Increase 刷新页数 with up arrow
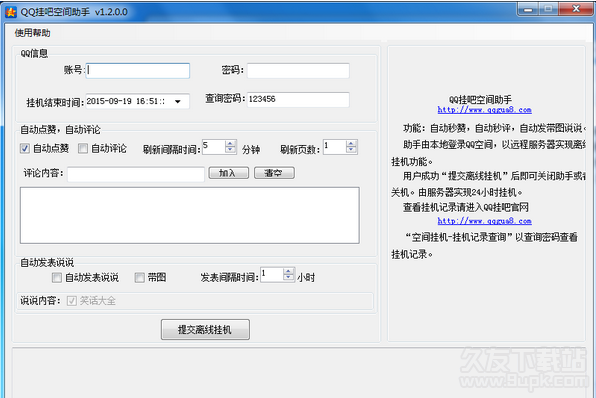This screenshot has width=596, height=398. tap(351, 144)
